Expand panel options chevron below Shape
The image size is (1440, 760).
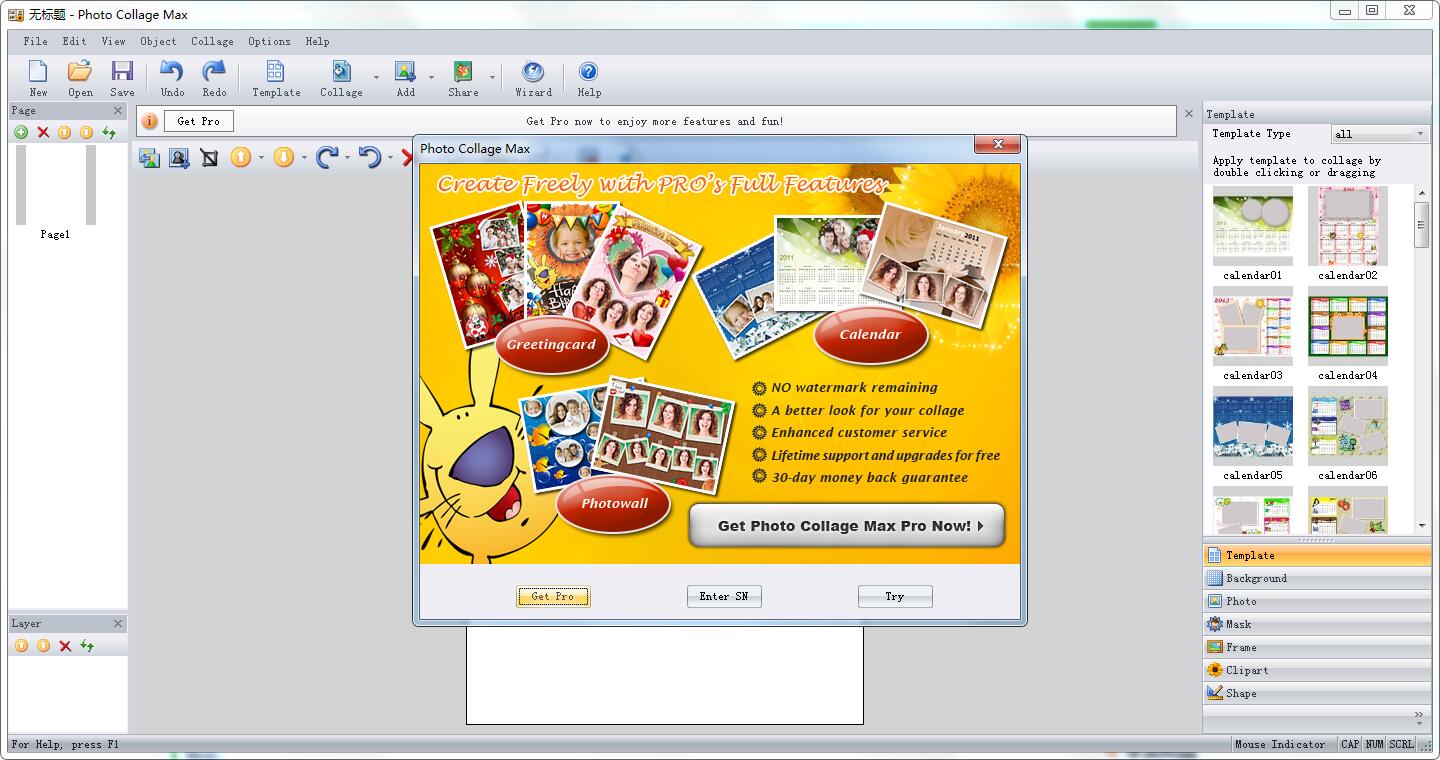click(1419, 716)
